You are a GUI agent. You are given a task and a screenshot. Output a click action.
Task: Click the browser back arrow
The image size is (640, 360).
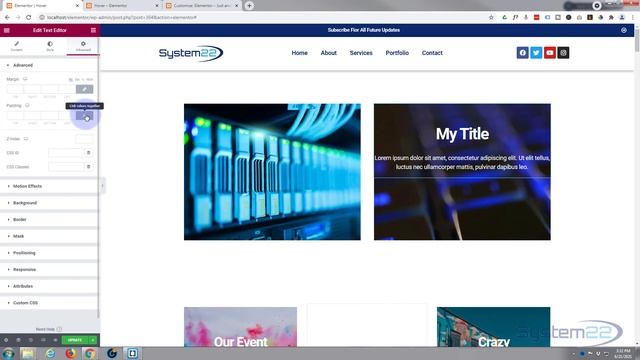pyautogui.click(x=7, y=18)
